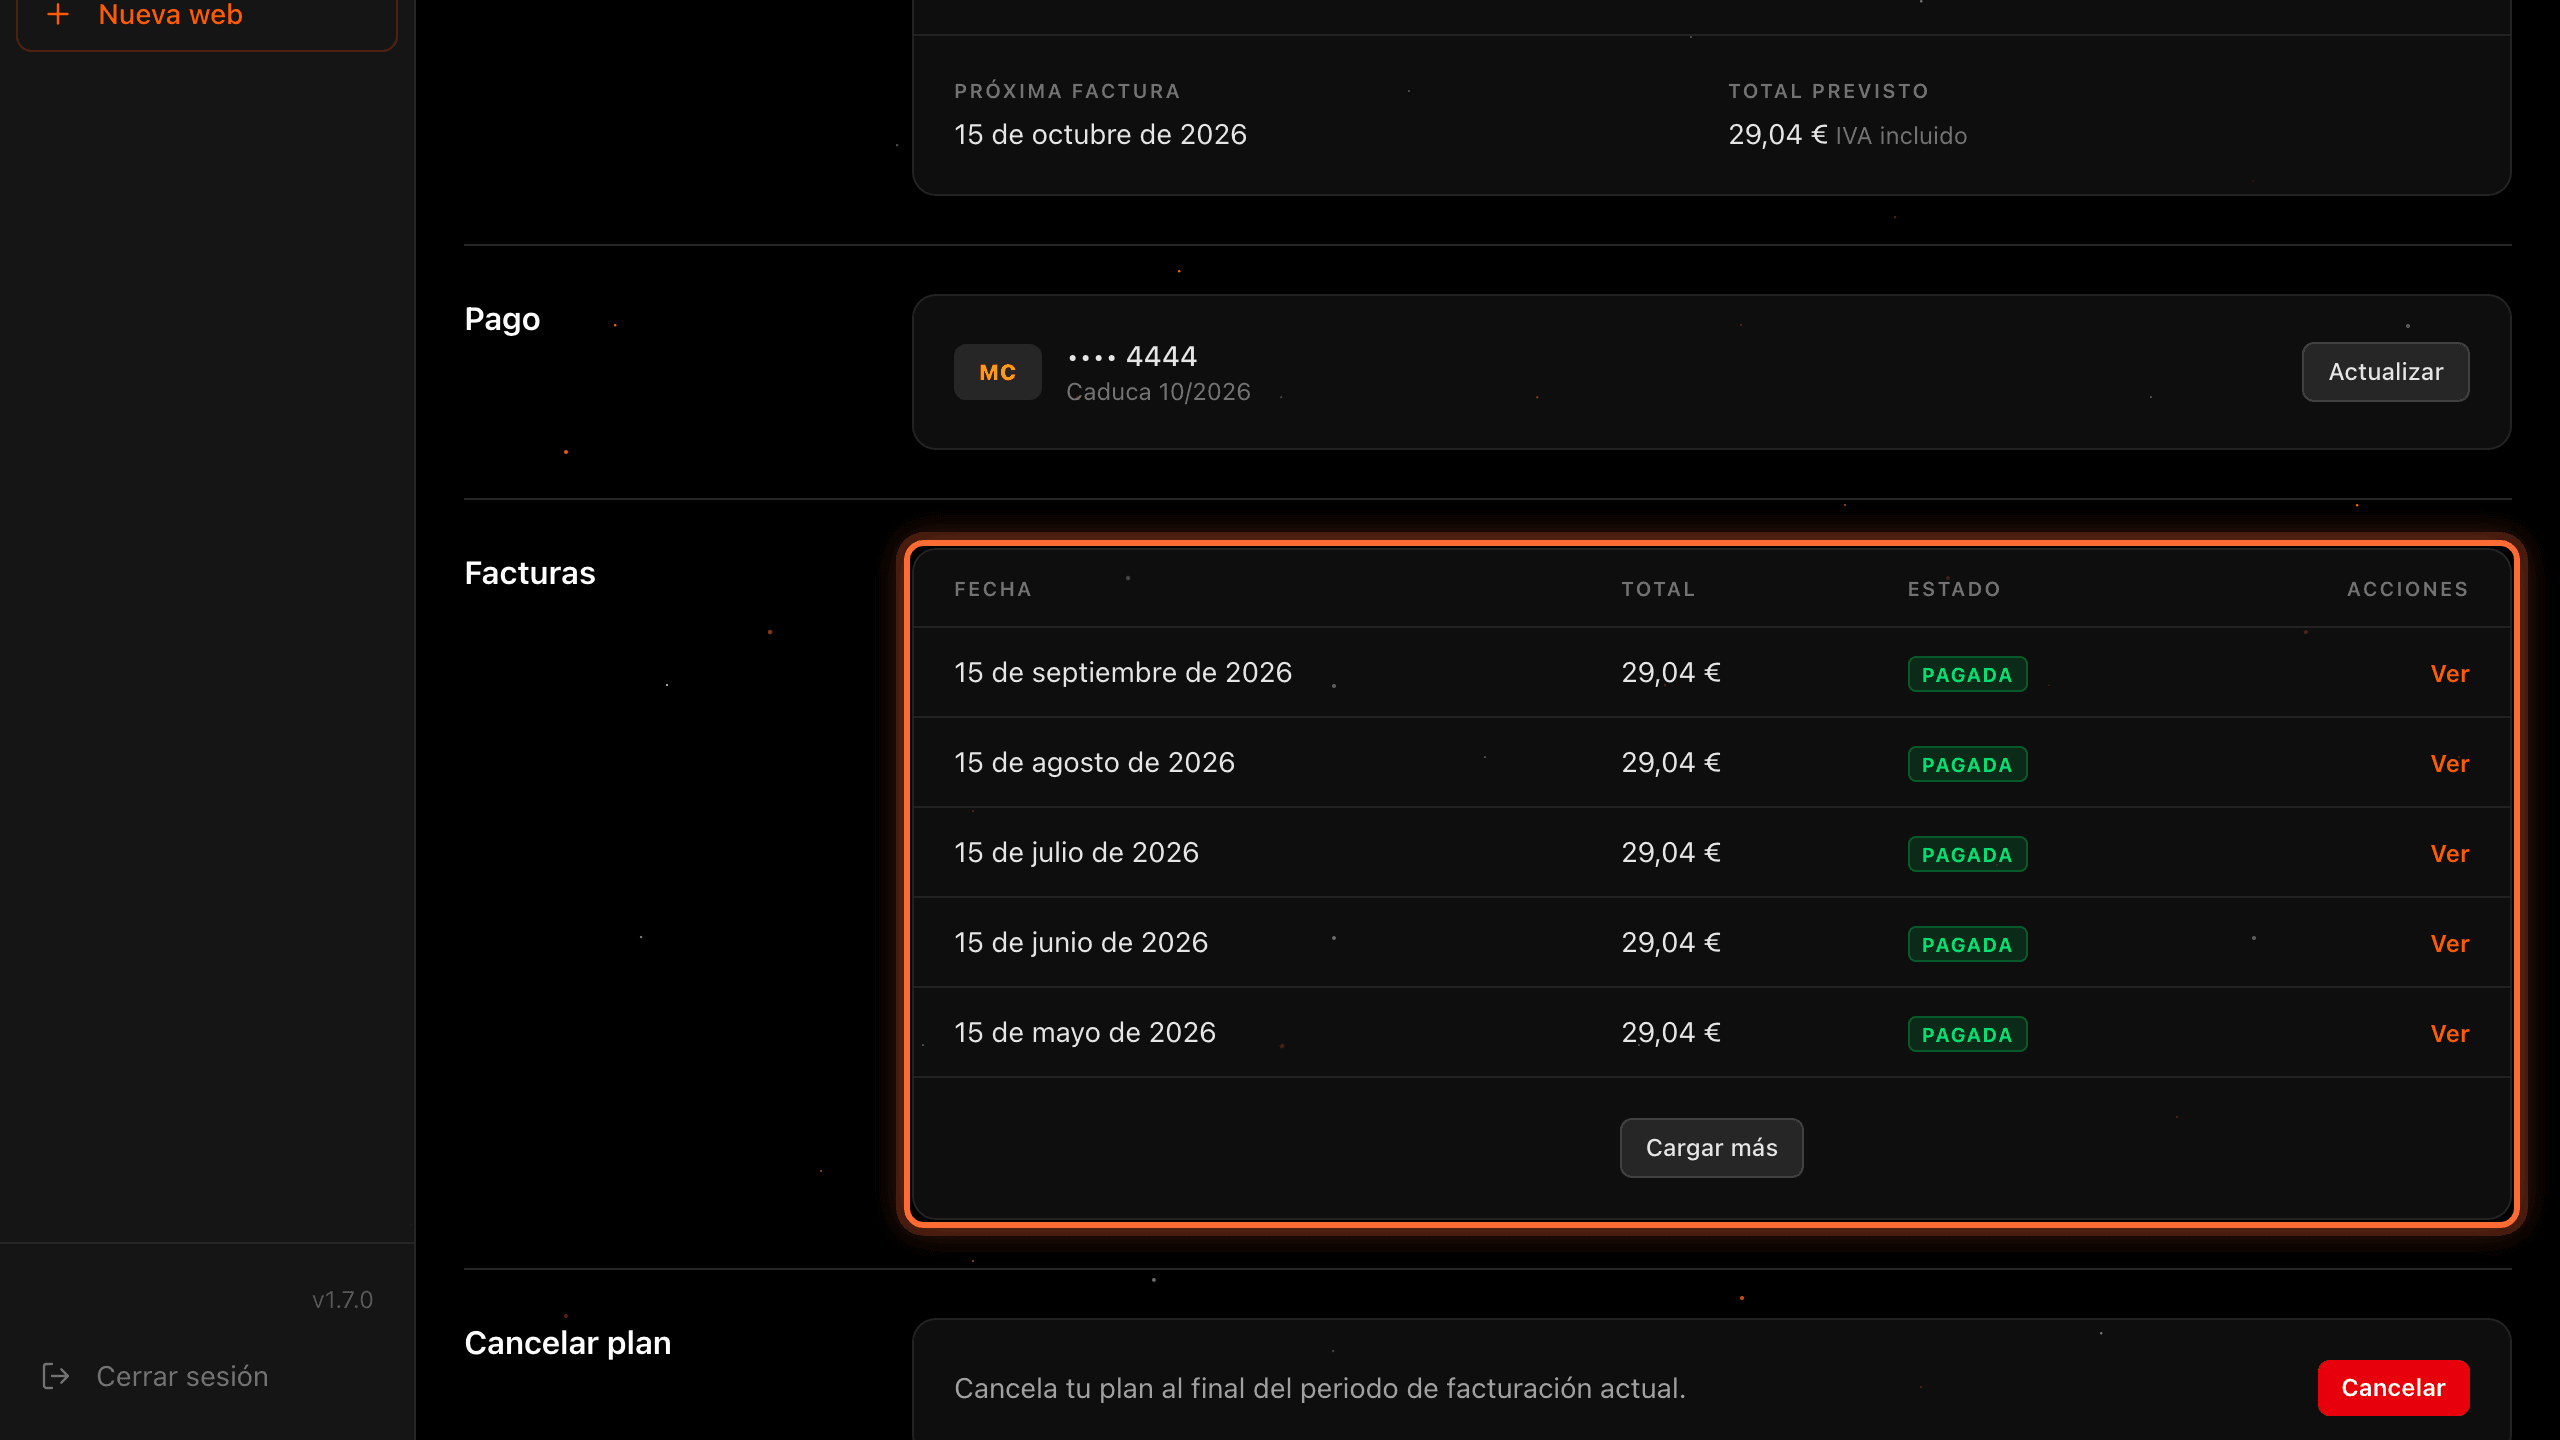Click the logout arrow icon
This screenshot has height=1440, width=2560.
pyautogui.click(x=56, y=1376)
